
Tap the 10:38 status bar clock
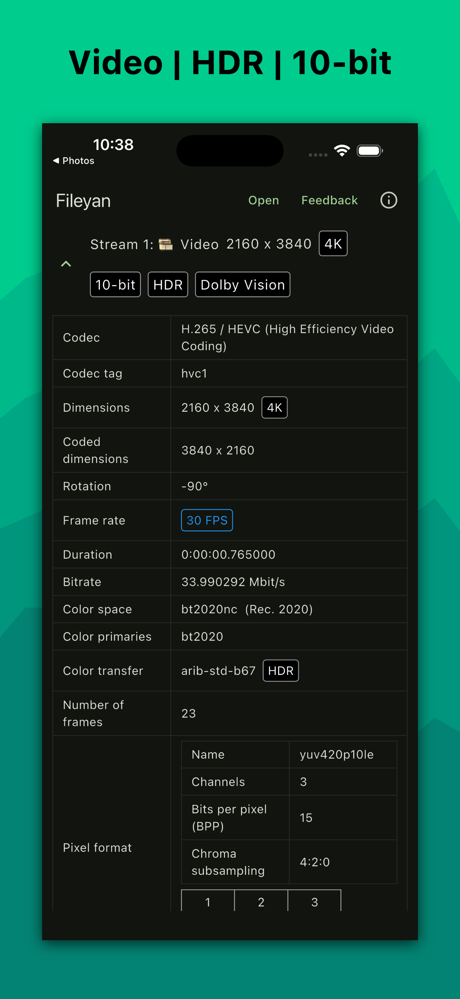click(113, 145)
